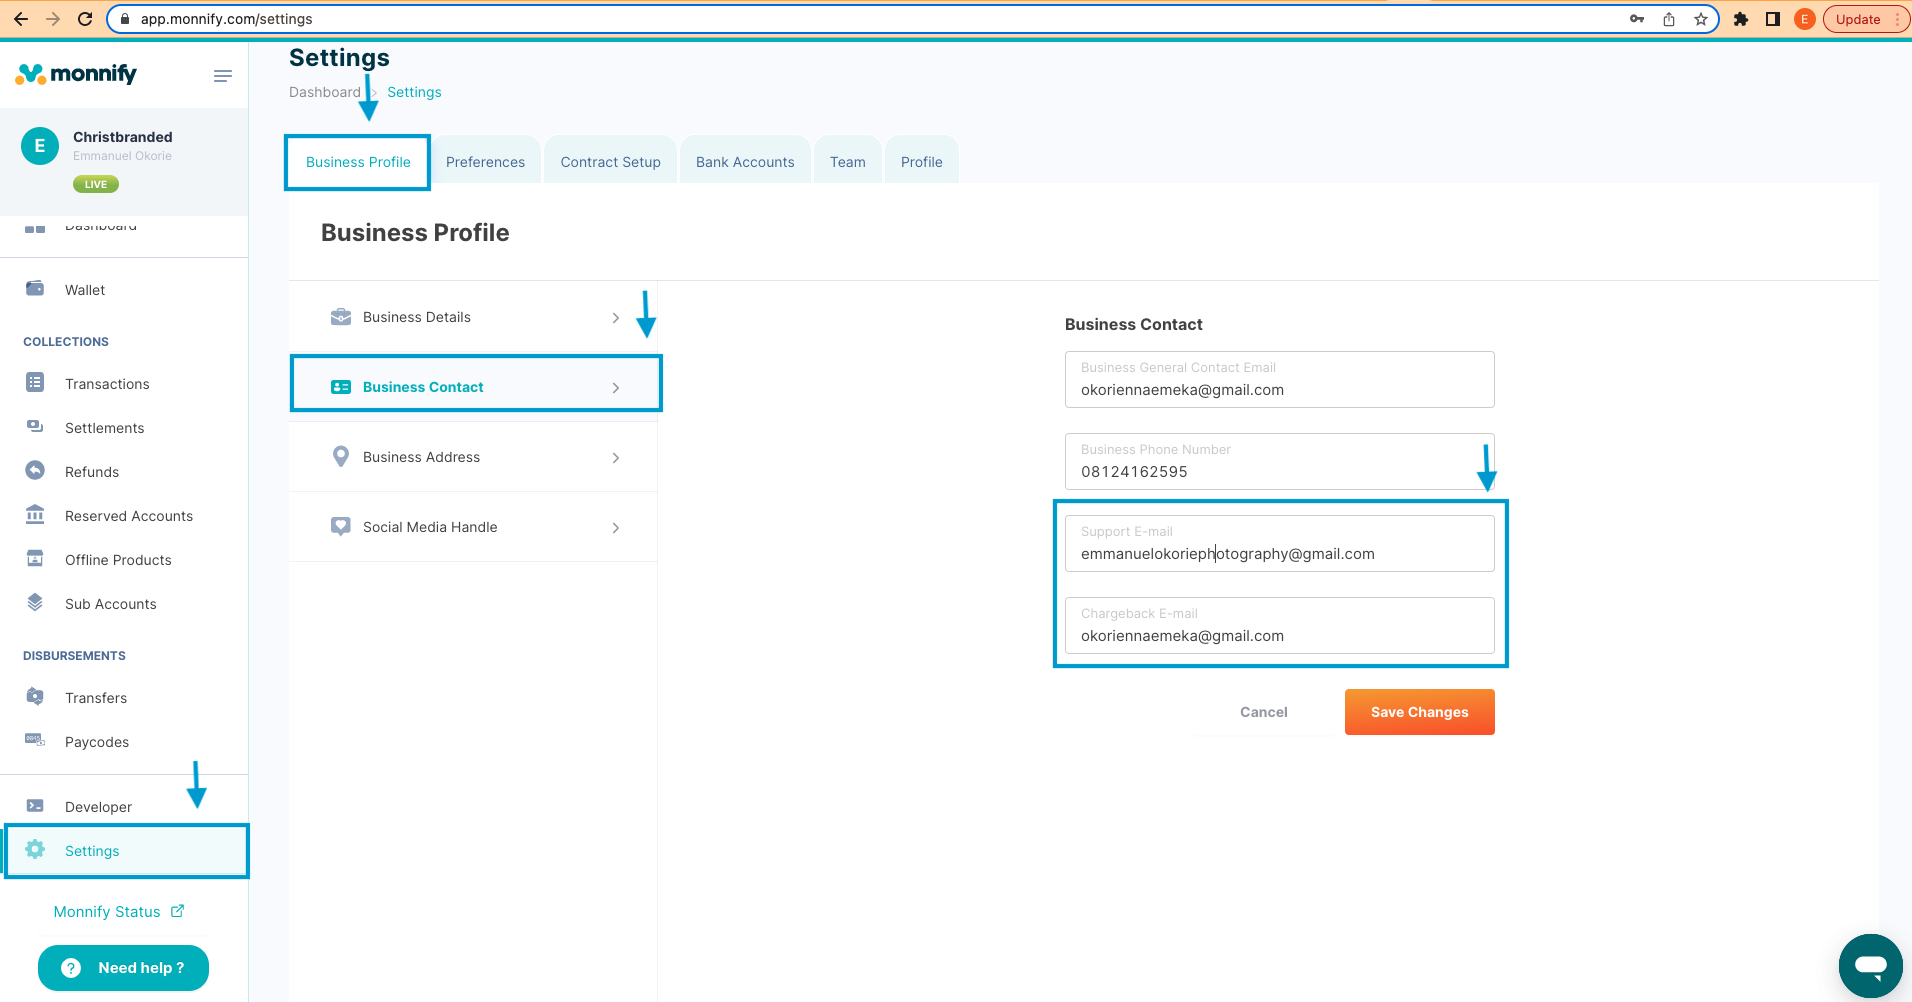Select the Reserved Accounts bank icon
Viewport: 1912px width, 1002px height.
pyautogui.click(x=35, y=515)
